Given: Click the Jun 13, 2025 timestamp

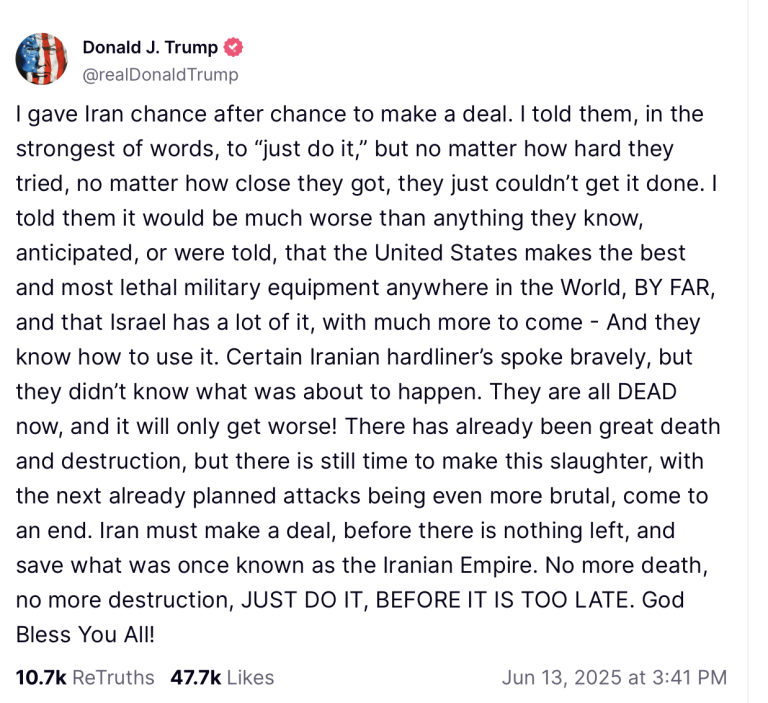Looking at the screenshot, I should coord(614,678).
